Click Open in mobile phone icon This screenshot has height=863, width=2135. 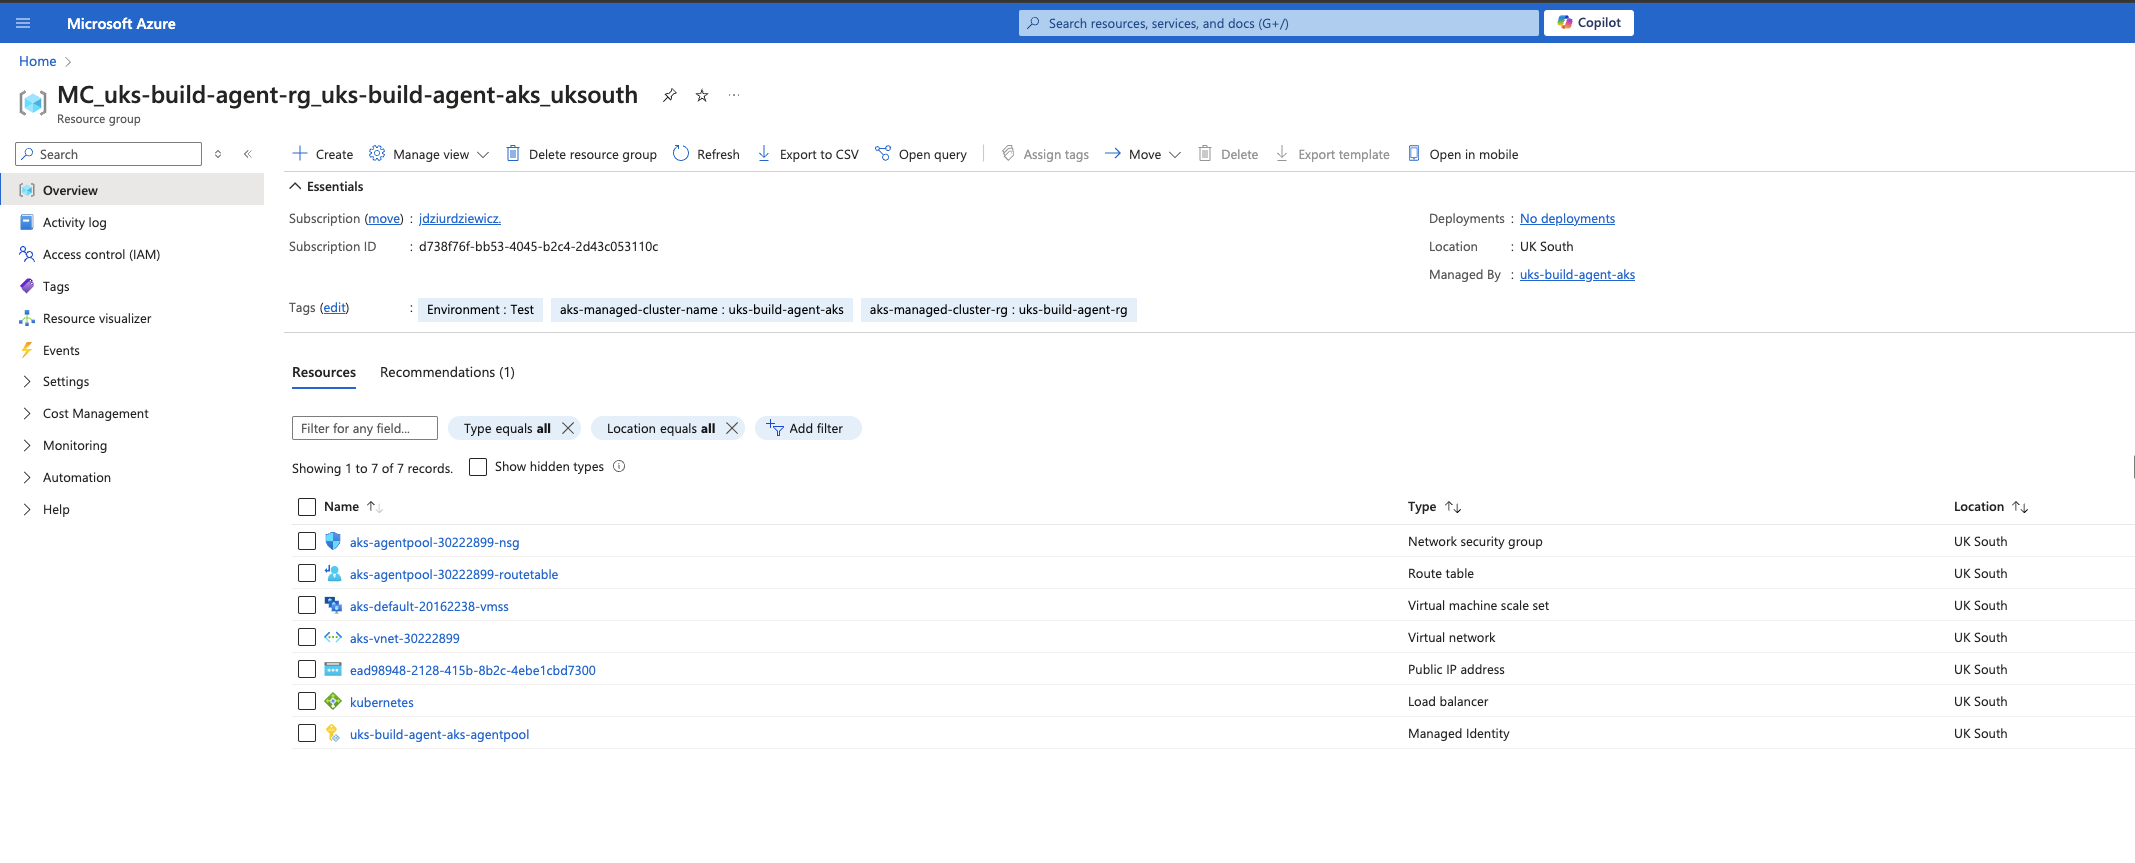[x=1414, y=153]
